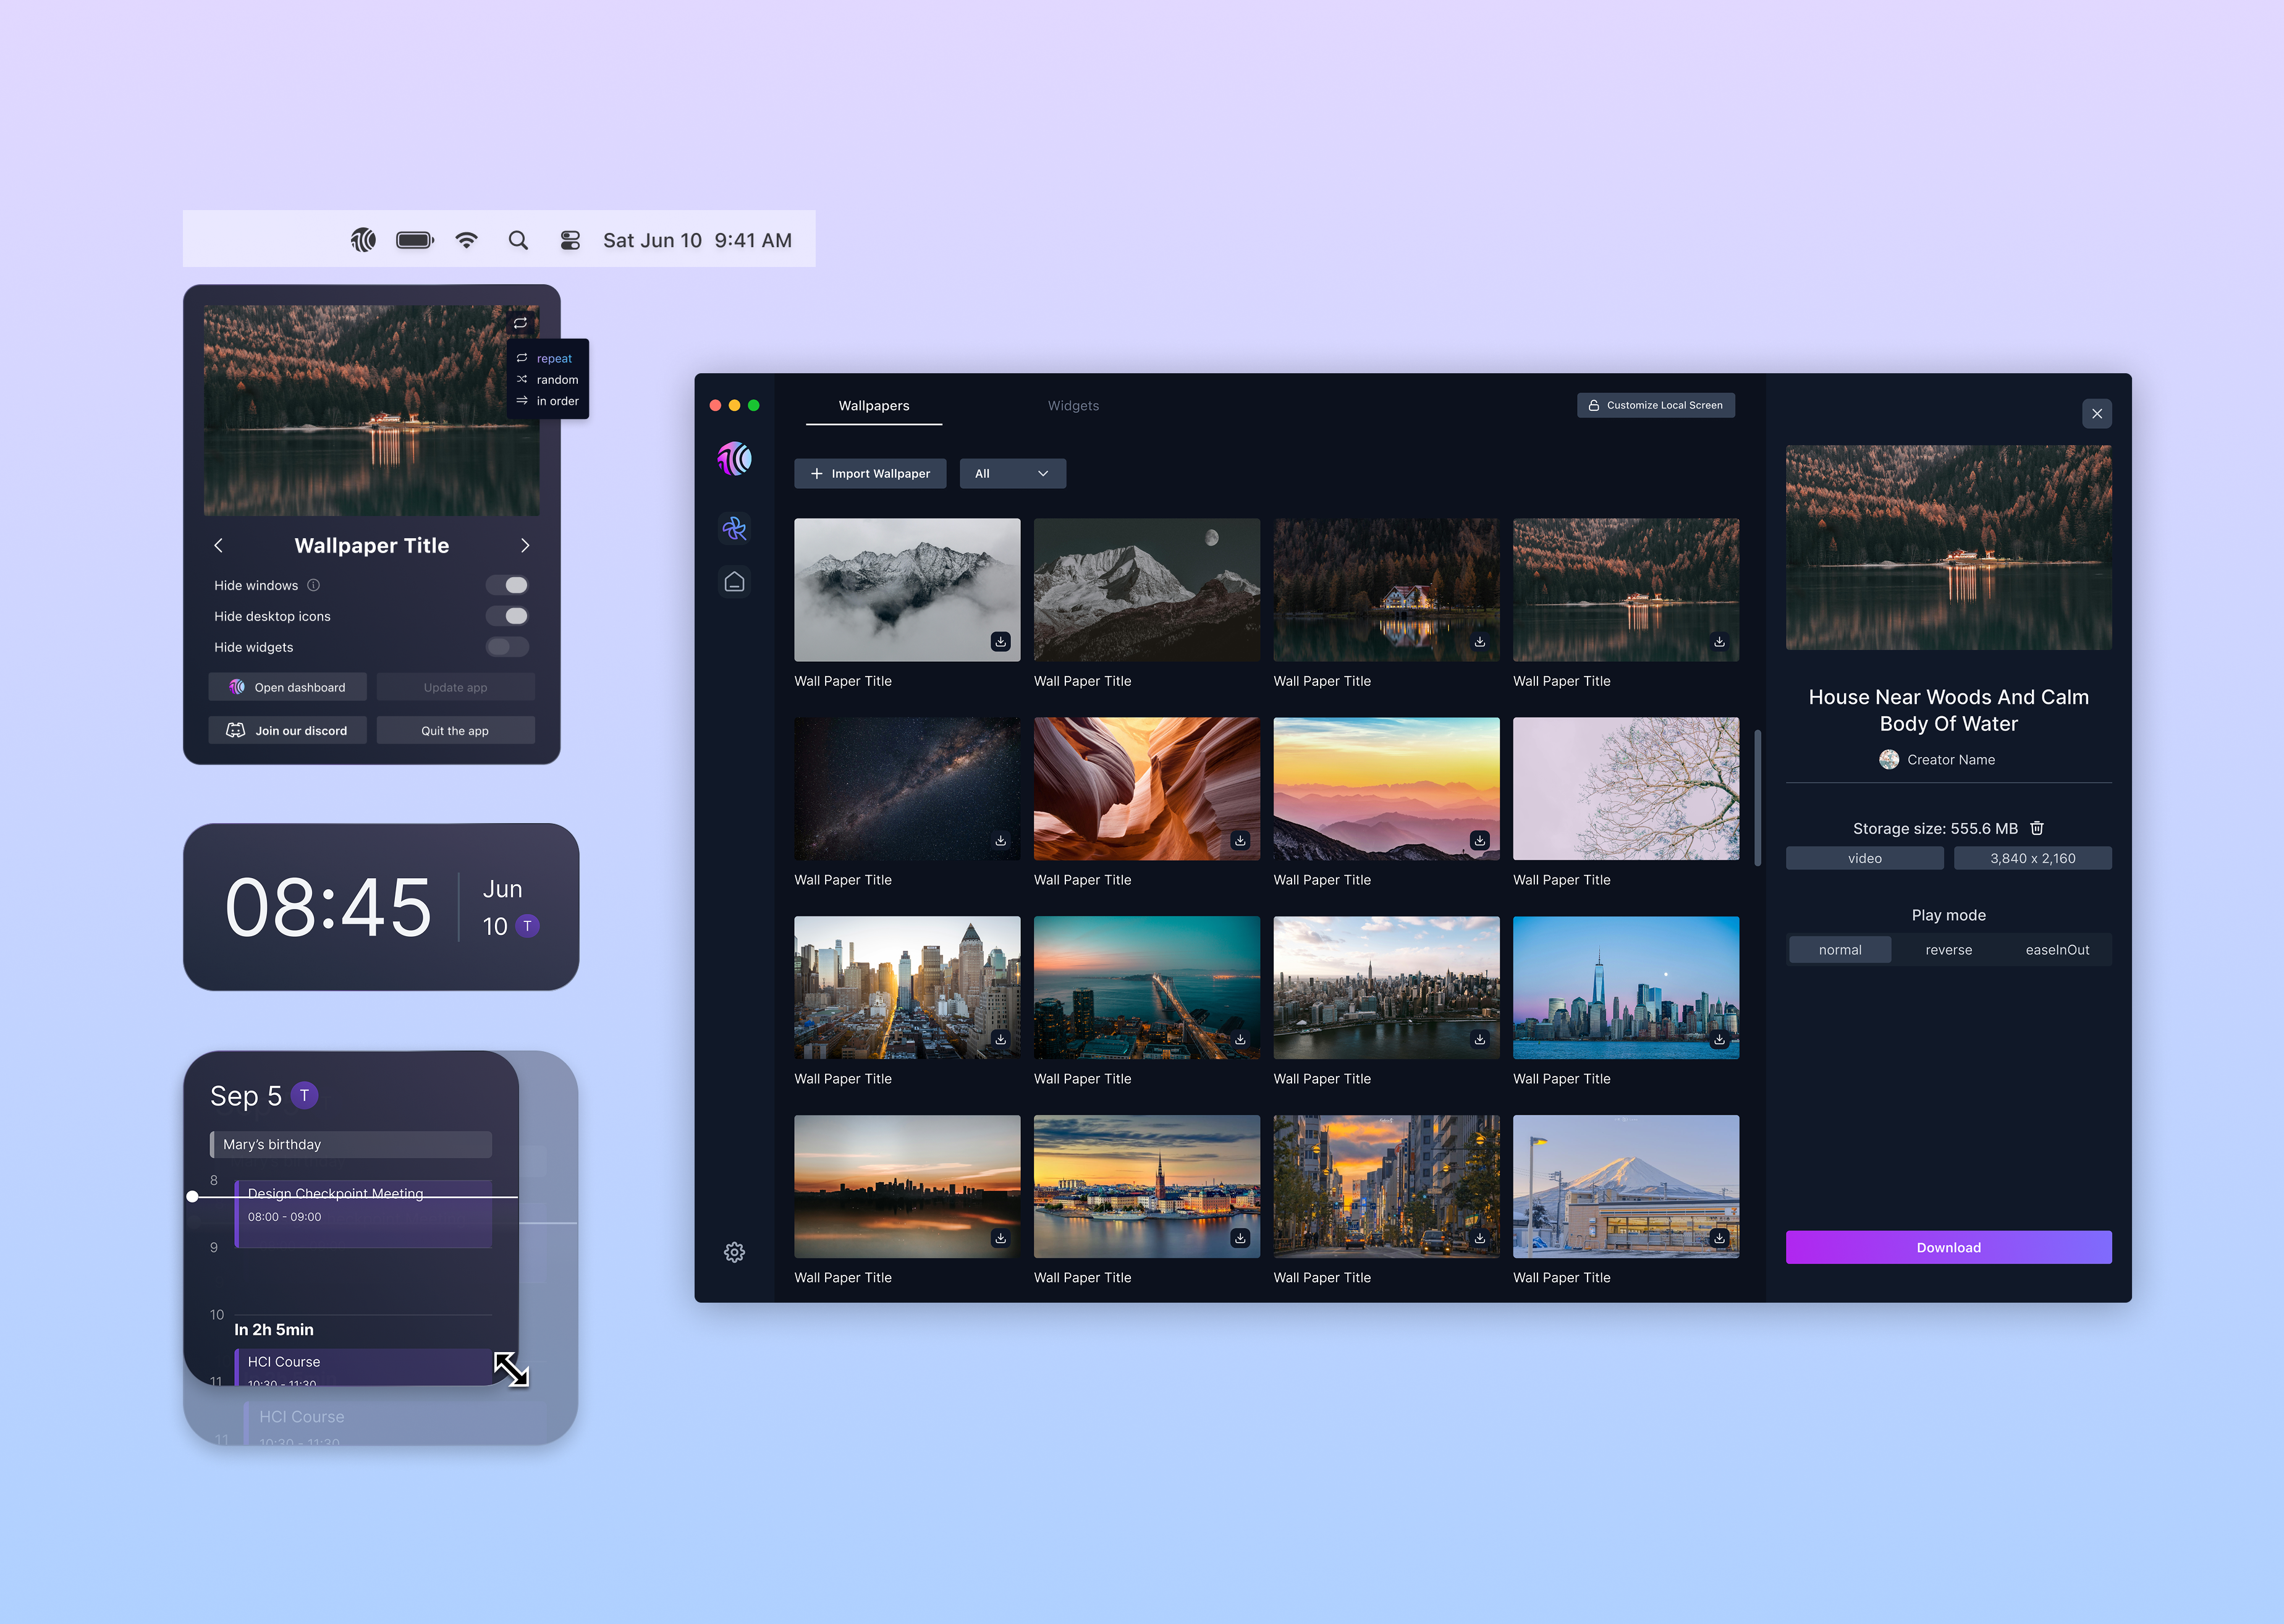Screen dimensions: 2284x1624
Task: Enable the Hide widgets switch
Action: [x=508, y=647]
